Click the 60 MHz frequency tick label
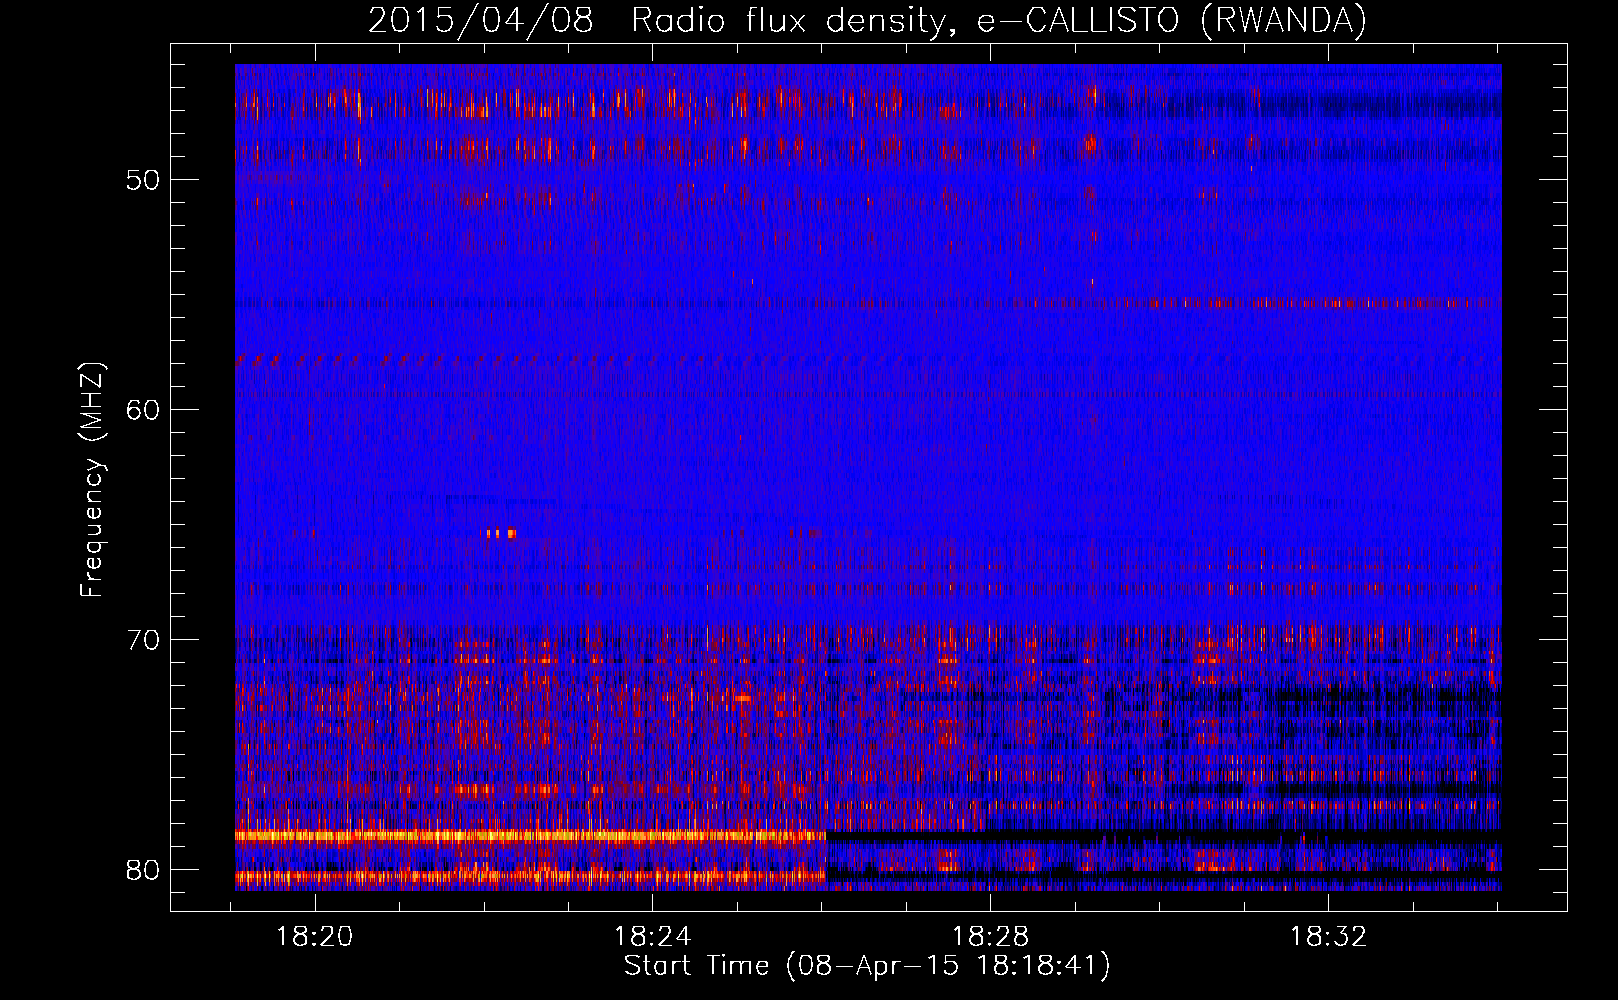This screenshot has height=1000, width=1618. pyautogui.click(x=143, y=410)
